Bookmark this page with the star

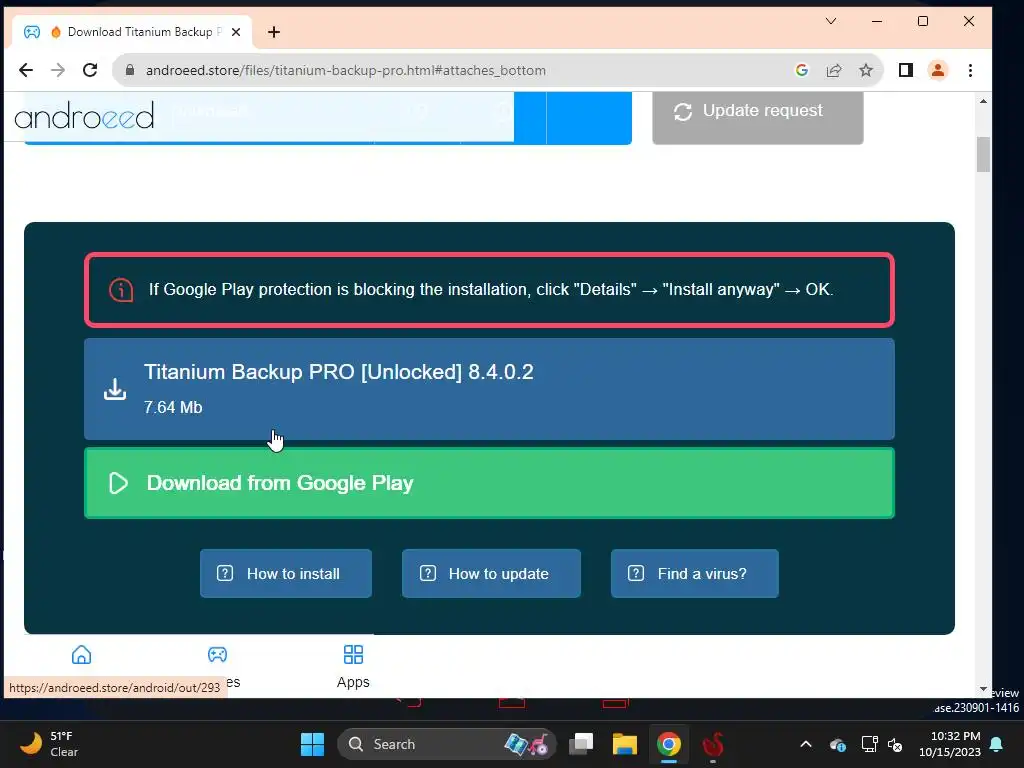865,70
